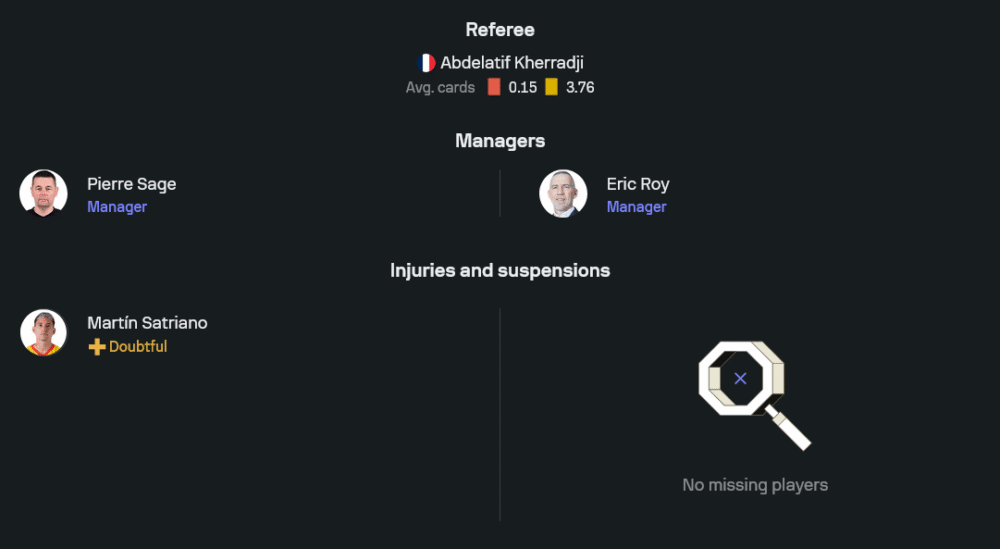This screenshot has height=549, width=1000.
Task: Open the Martín Satriano player link
Action: pyautogui.click(x=147, y=323)
